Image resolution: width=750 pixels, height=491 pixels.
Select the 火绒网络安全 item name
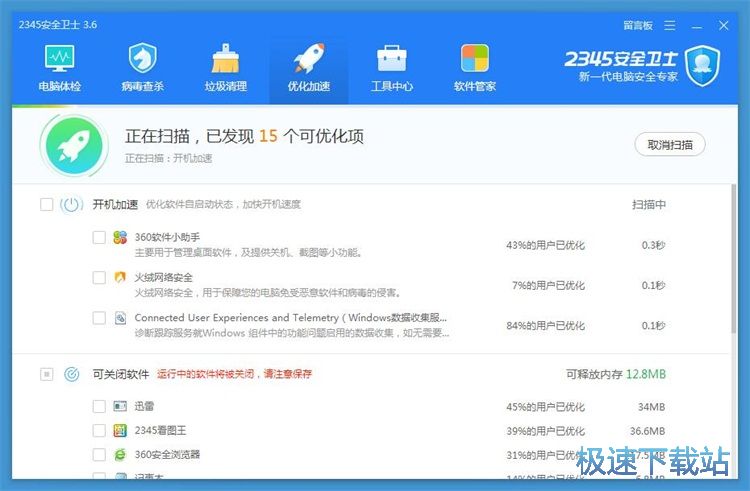click(164, 277)
